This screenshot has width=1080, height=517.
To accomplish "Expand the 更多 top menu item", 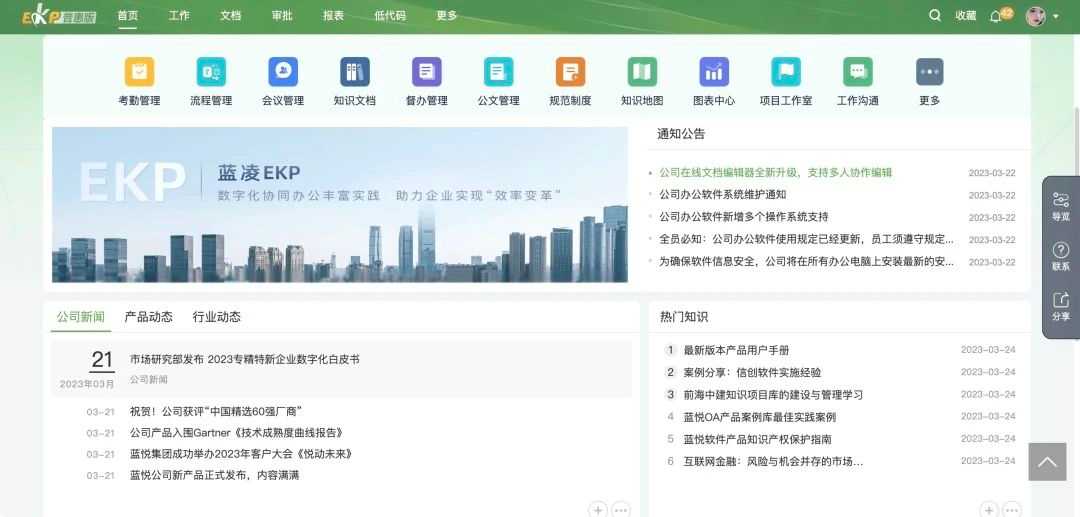I will 446,15.
